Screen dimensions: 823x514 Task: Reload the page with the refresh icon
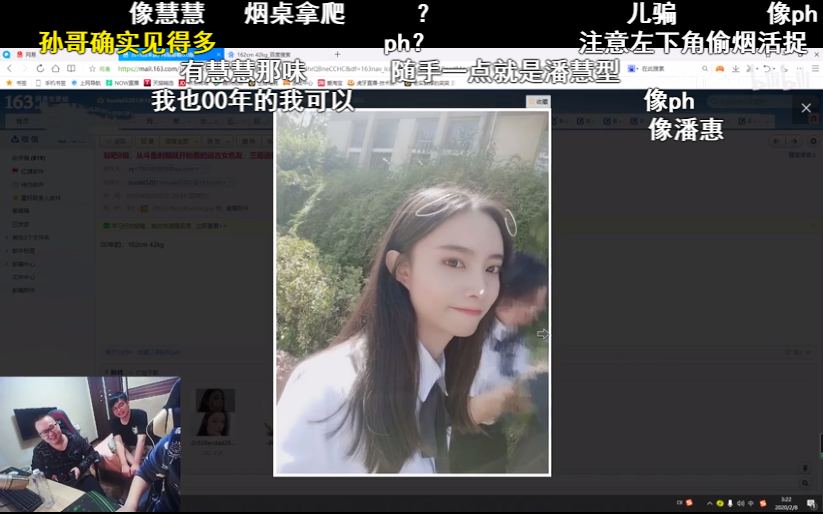pyautogui.click(x=40, y=68)
